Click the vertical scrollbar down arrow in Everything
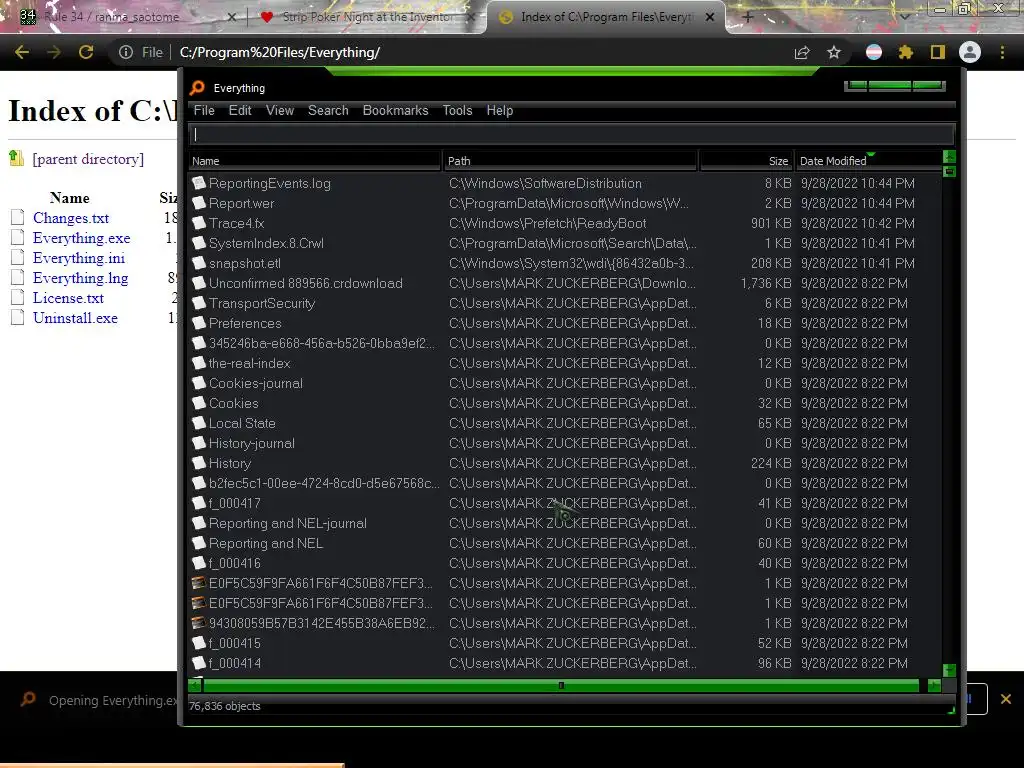Viewport: 1024px width, 768px height. click(x=950, y=671)
